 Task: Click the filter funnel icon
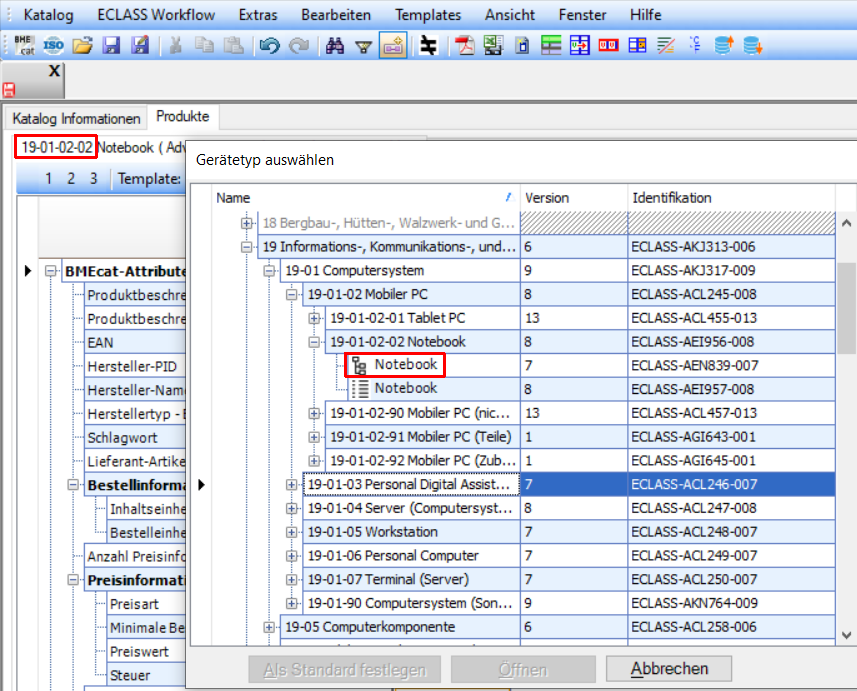click(364, 46)
